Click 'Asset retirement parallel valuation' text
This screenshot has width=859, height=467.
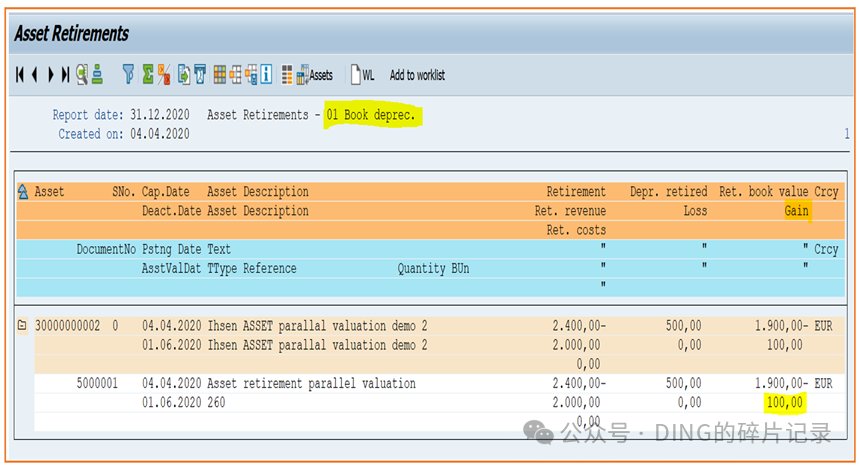(x=311, y=383)
